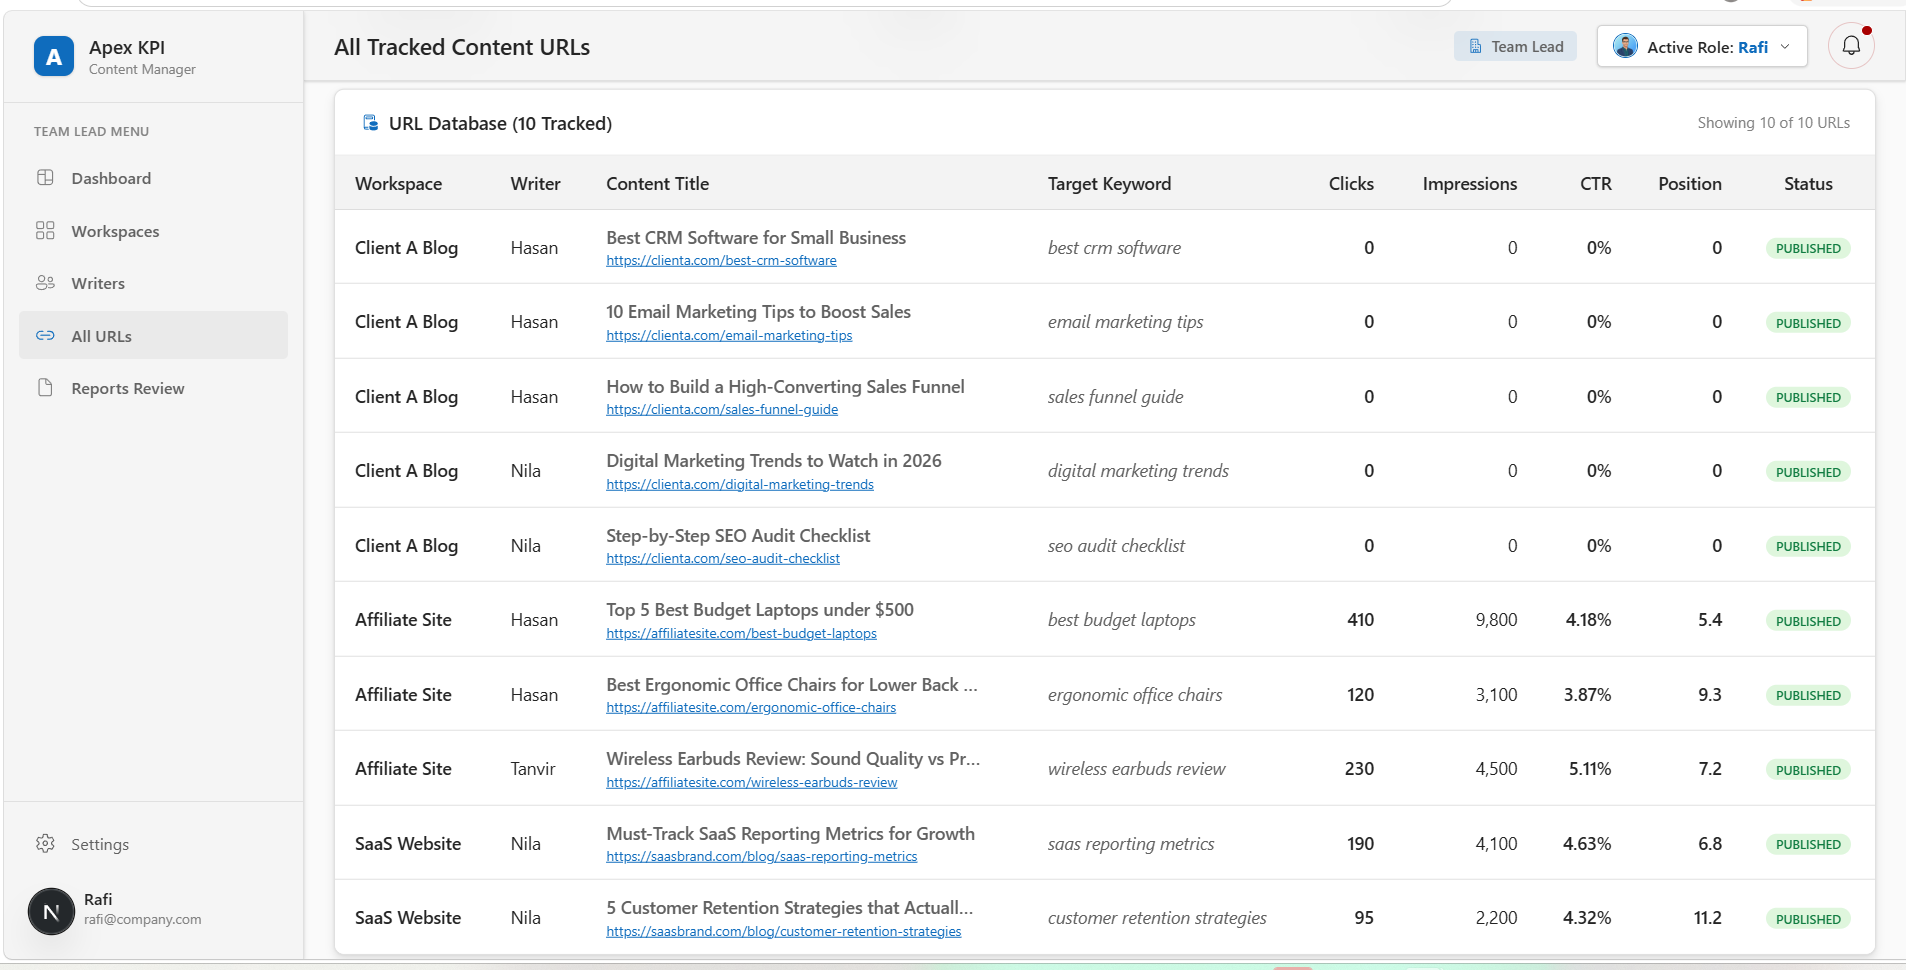Click the user avatar above rafi@company.com
The width and height of the screenshot is (1906, 970).
click(51, 911)
